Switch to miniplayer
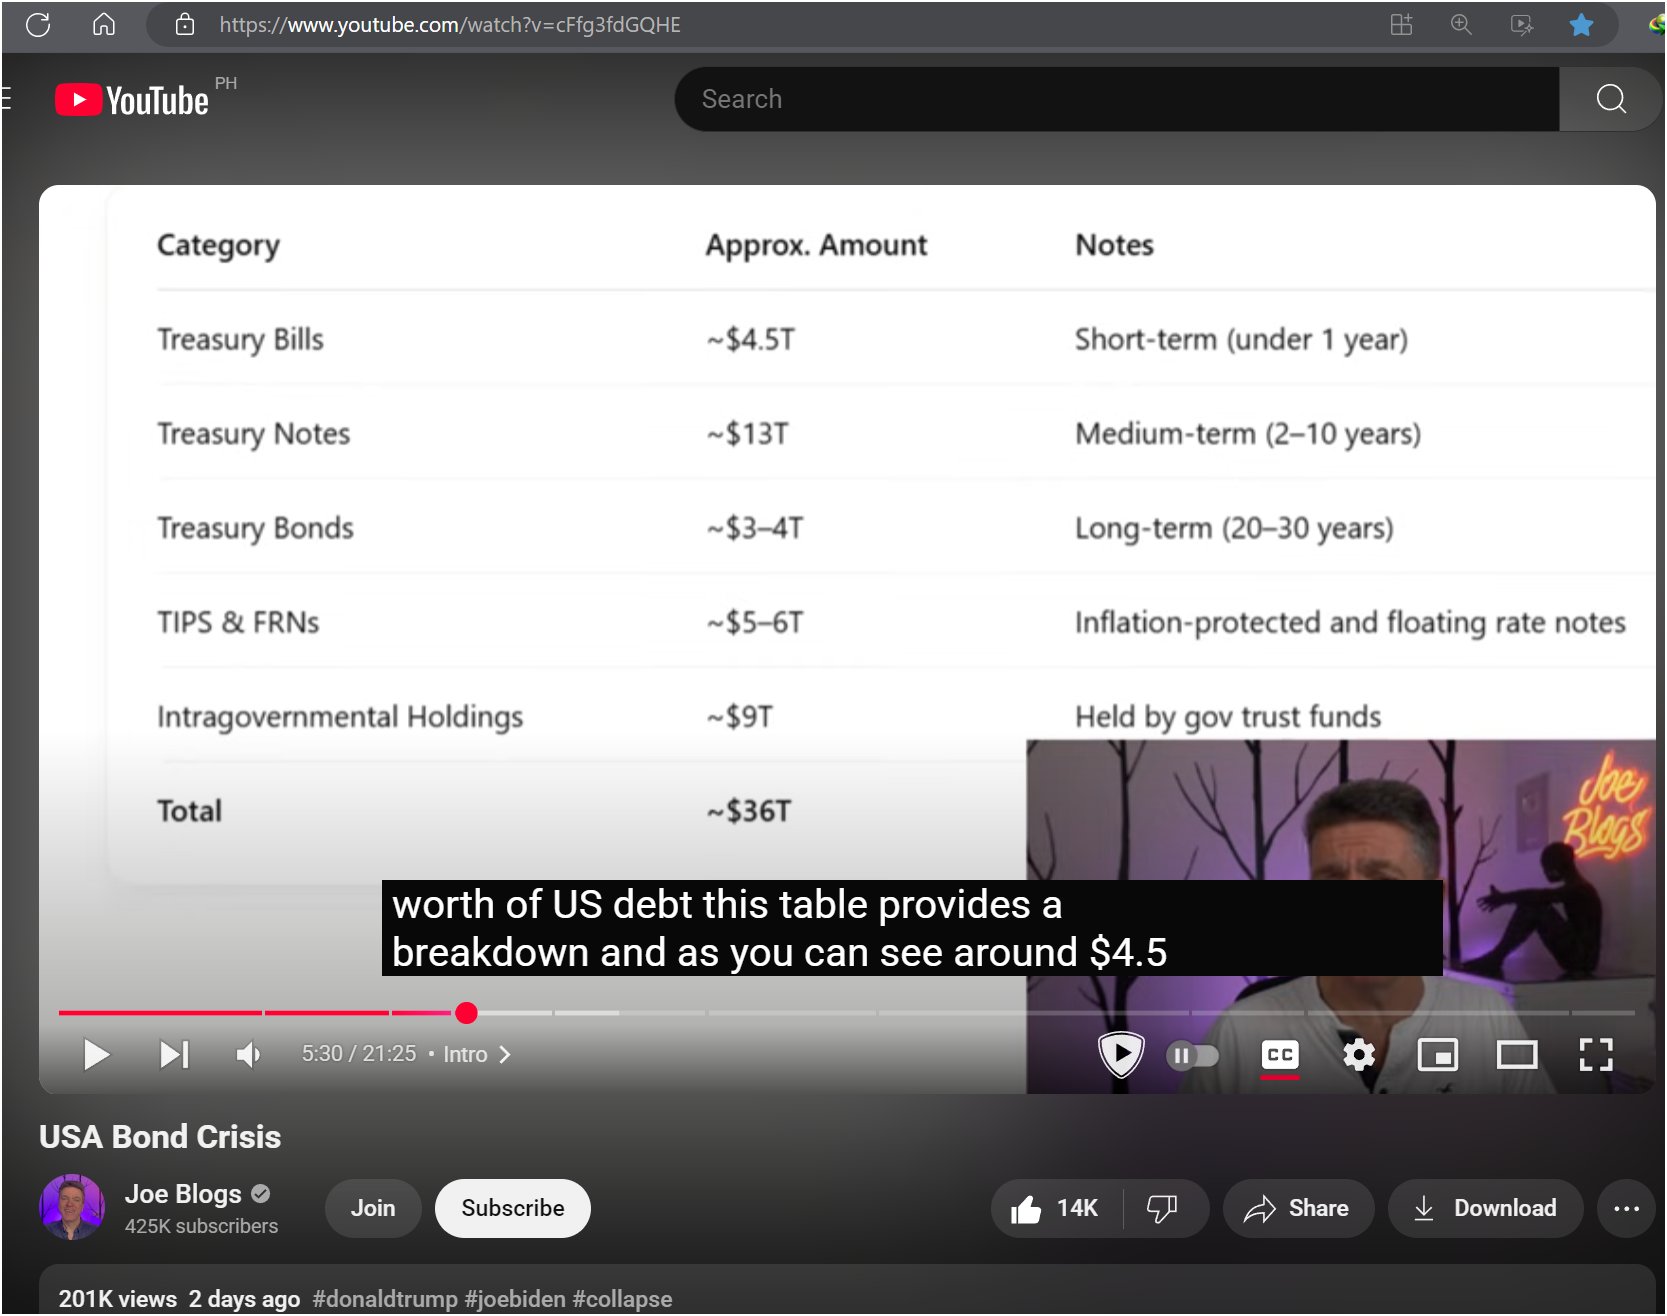The height and width of the screenshot is (1316, 1667). 1437,1054
